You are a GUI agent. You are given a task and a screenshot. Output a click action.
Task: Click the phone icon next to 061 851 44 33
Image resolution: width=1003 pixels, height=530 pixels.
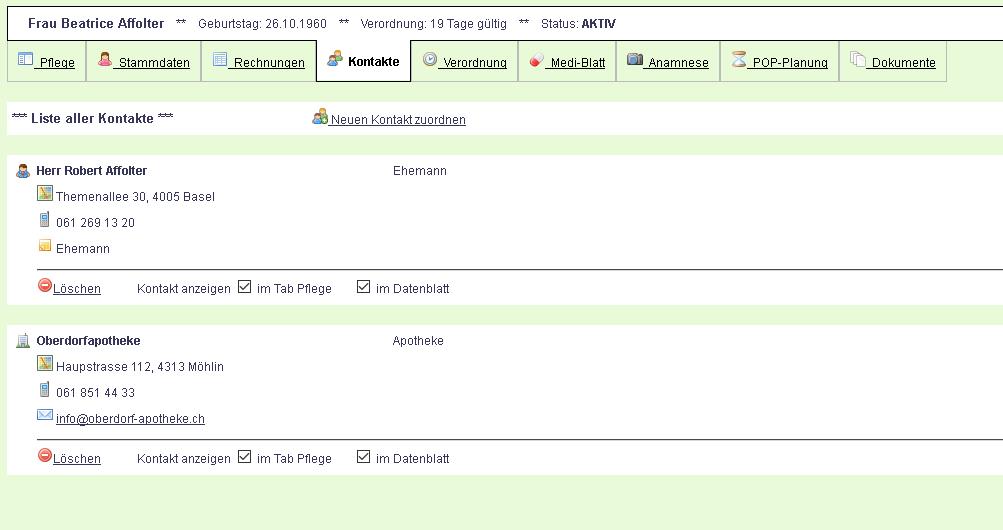point(44,390)
